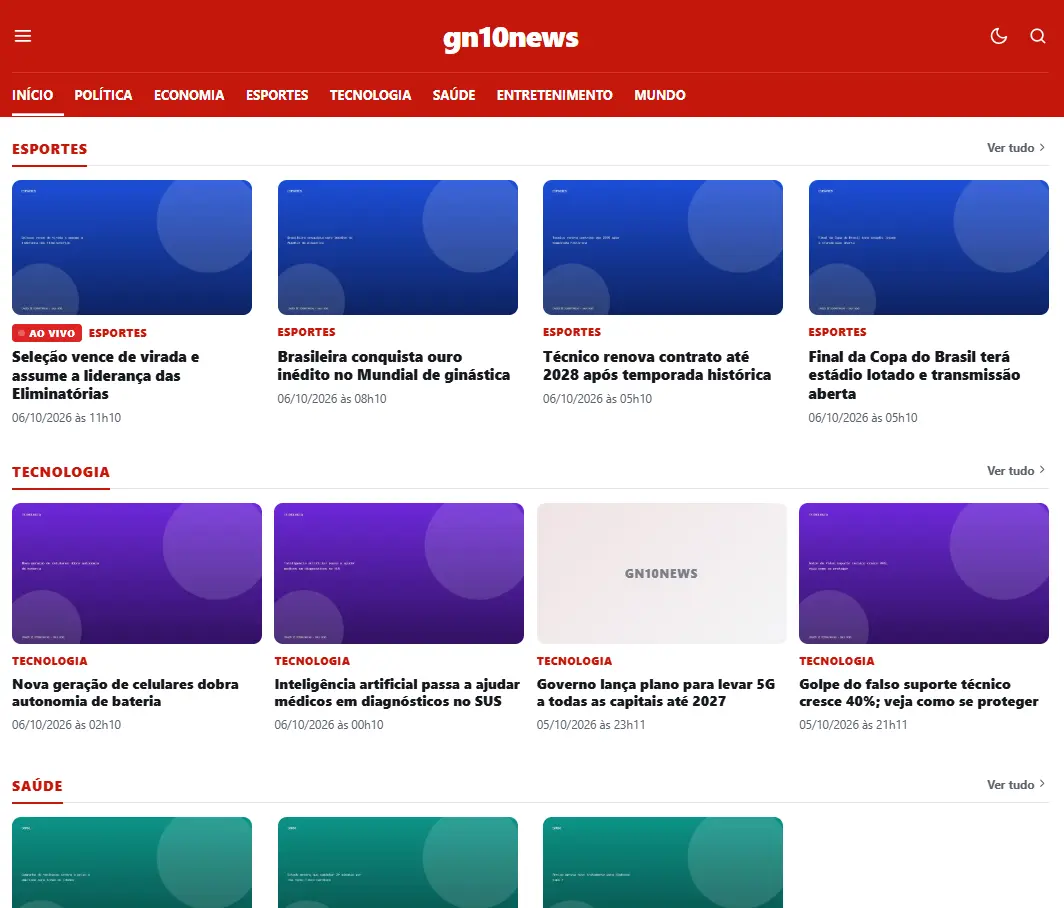Screen dimensions: 1064x908
Task: Click the first Saúde article thumbnail
Action: pos(132,863)
